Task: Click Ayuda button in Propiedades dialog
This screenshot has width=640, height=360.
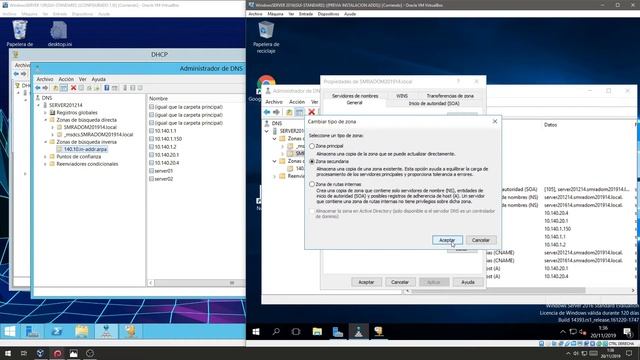Action: pos(468,282)
